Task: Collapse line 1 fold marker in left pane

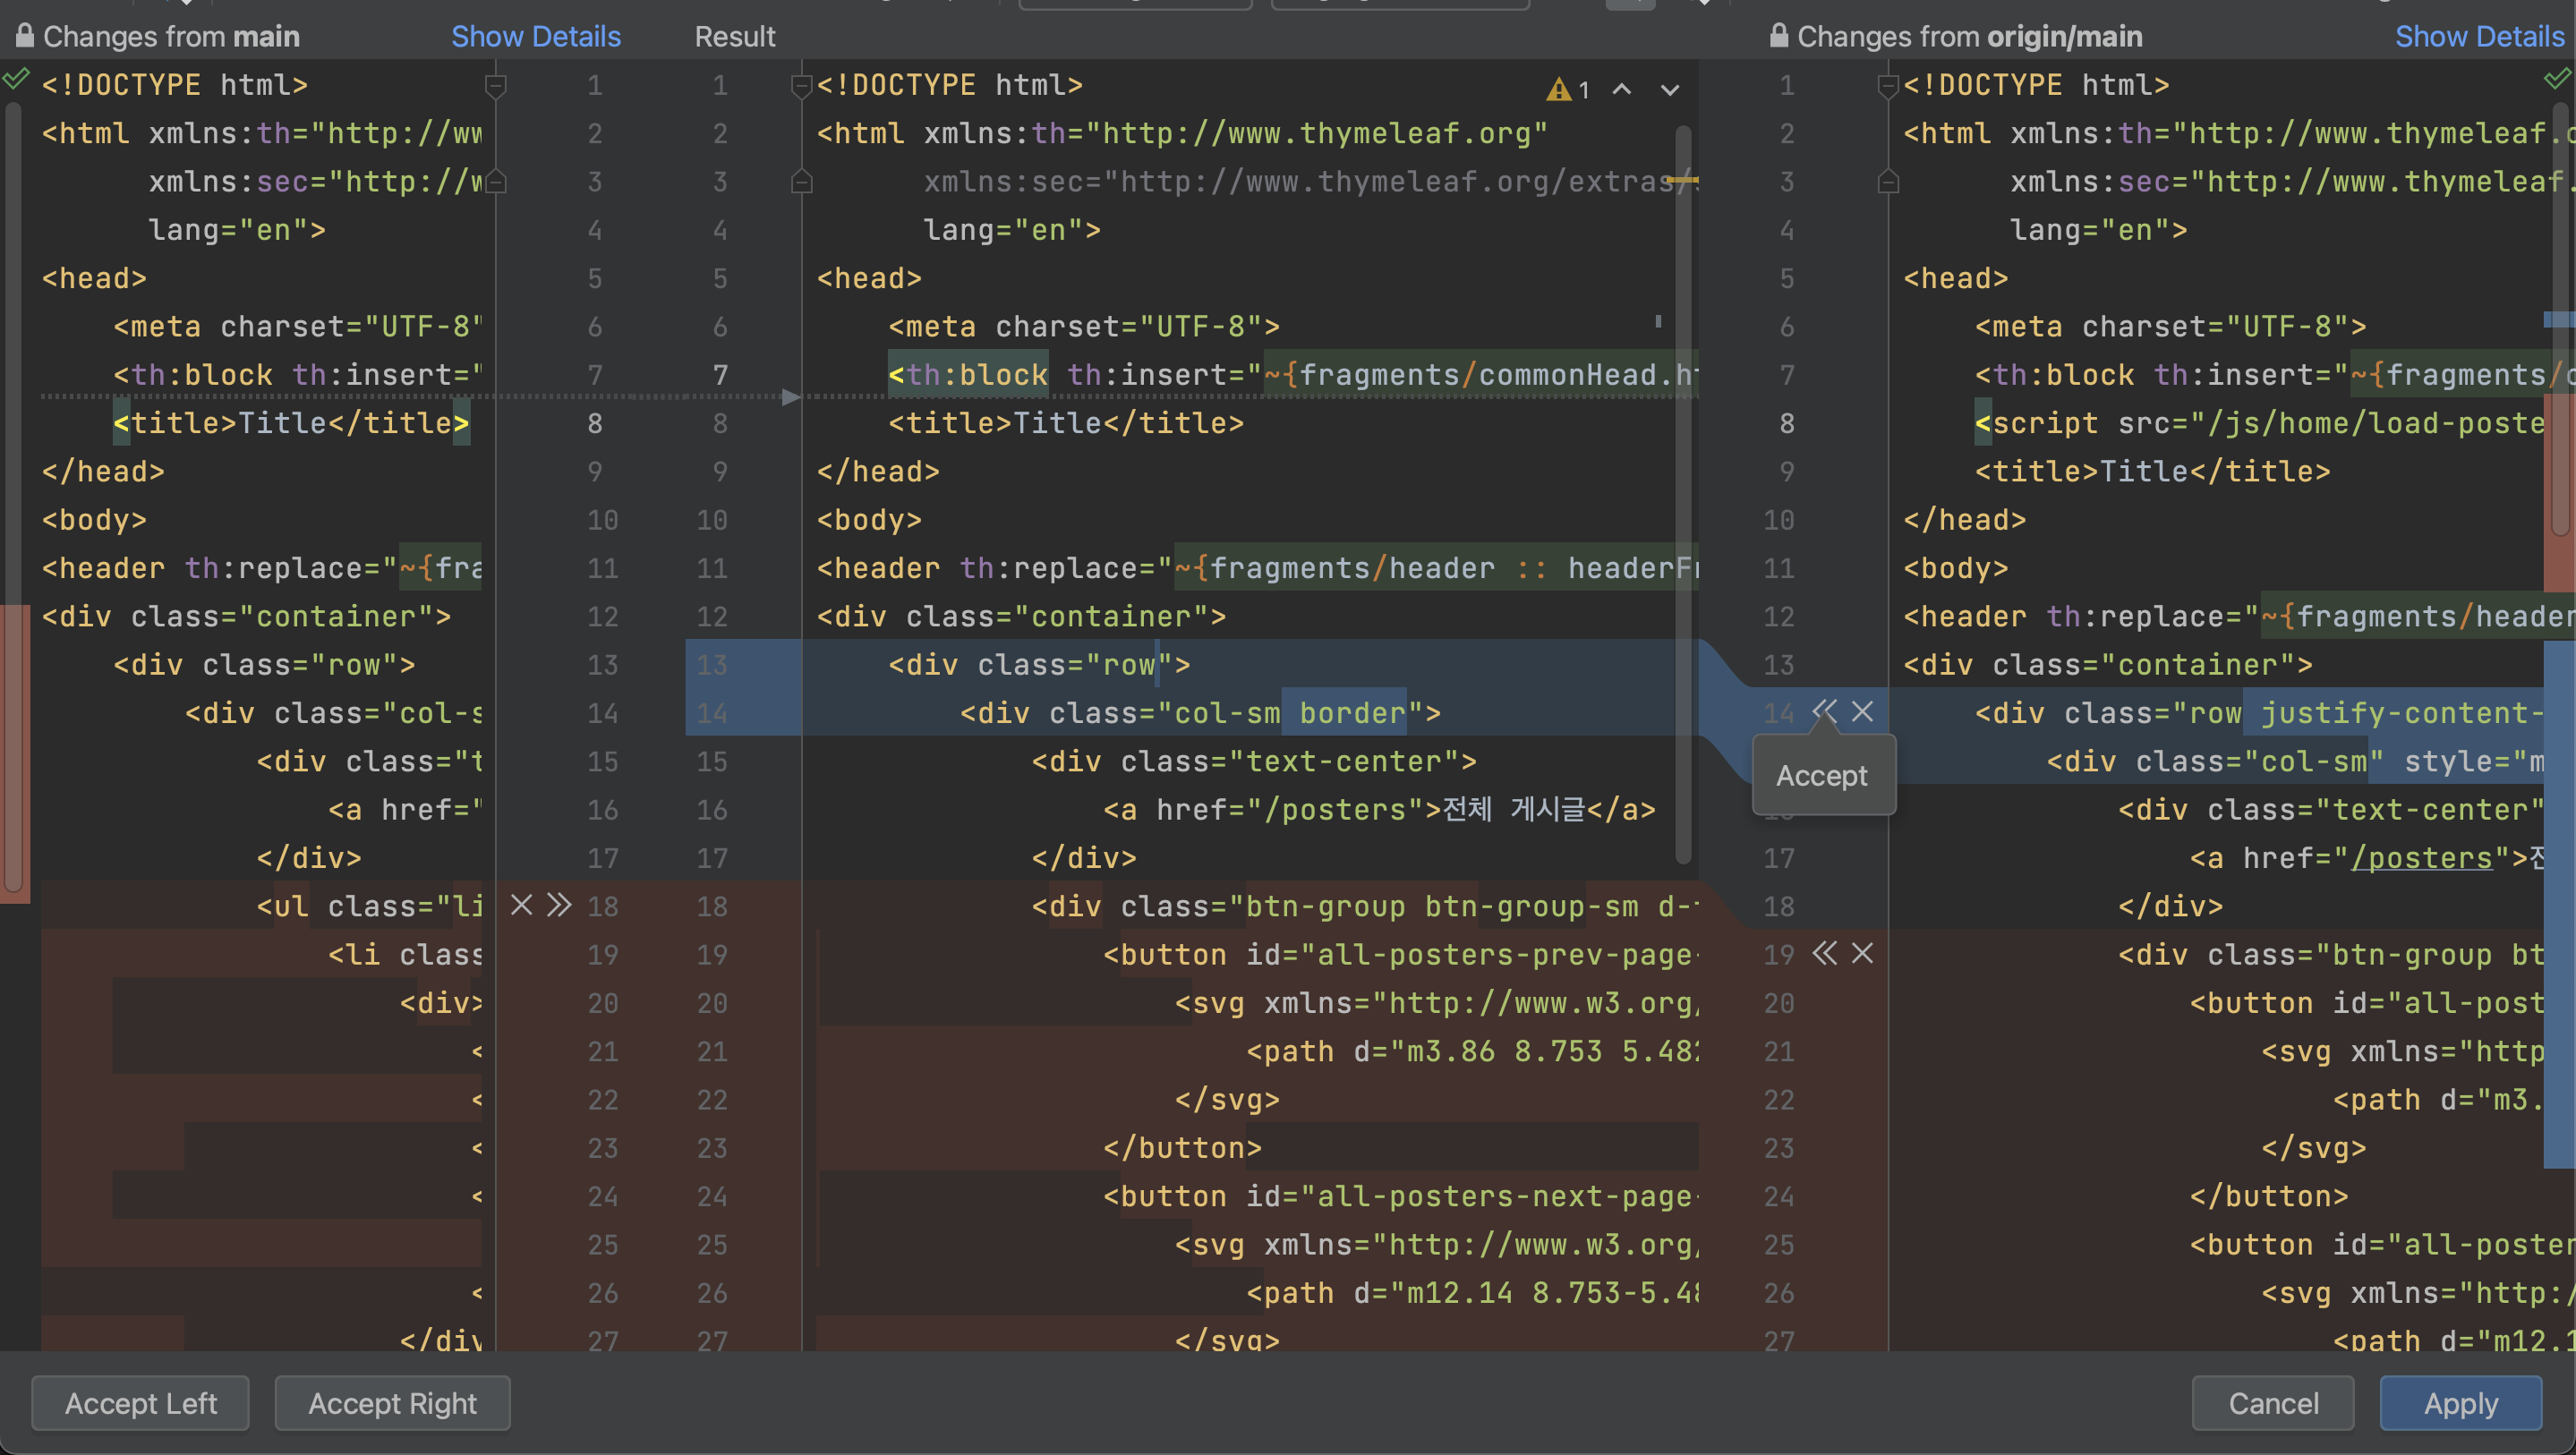Action: 495,86
